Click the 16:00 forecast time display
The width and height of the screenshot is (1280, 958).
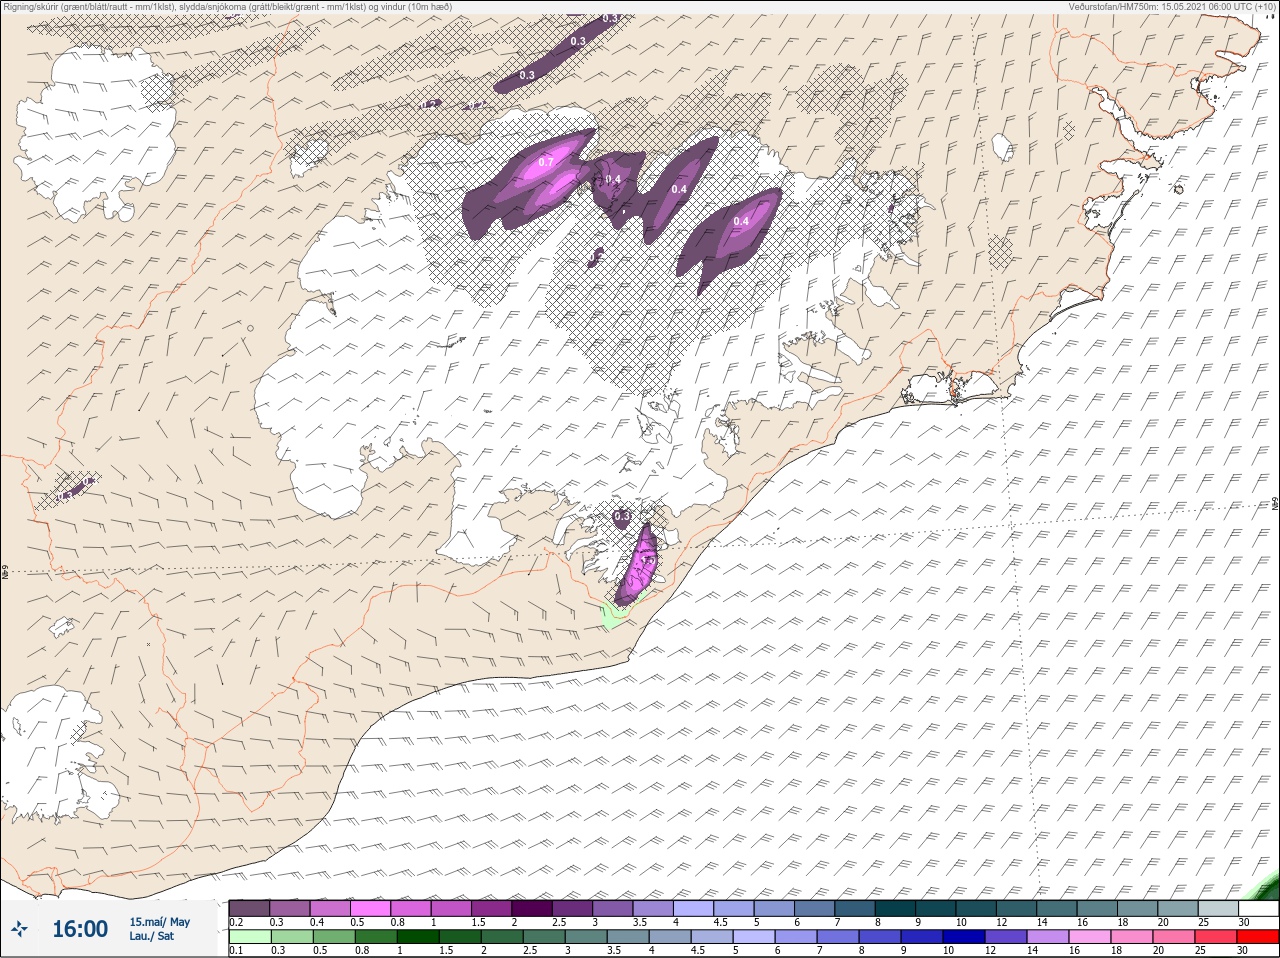click(x=80, y=929)
